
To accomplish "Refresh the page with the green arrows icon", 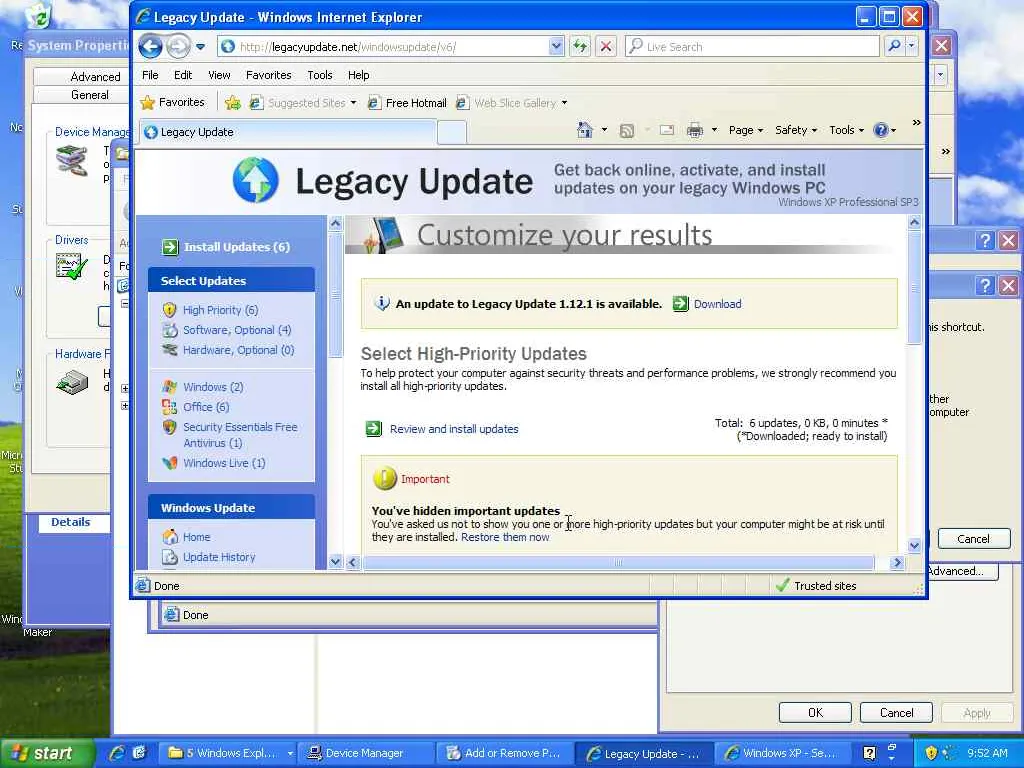I will tap(579, 46).
